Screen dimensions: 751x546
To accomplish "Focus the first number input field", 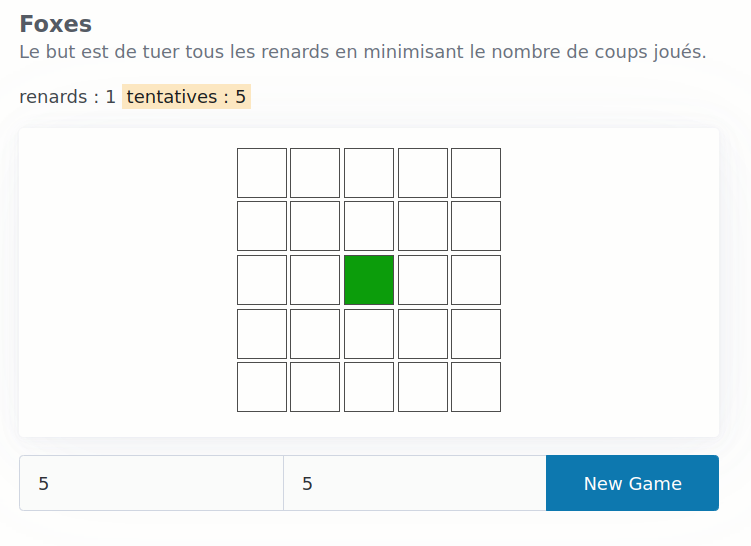I will click(151, 483).
